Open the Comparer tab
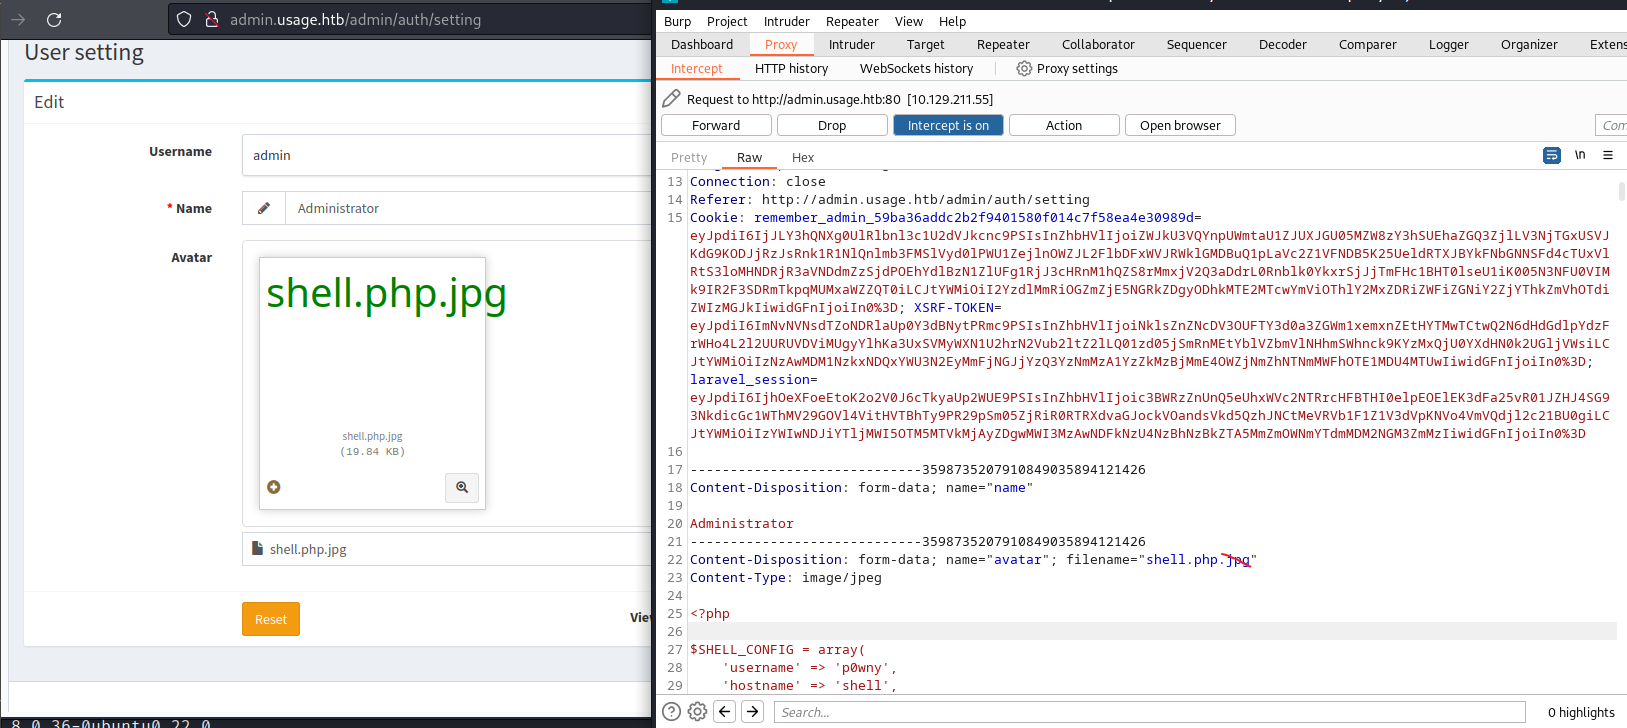 pyautogui.click(x=1368, y=44)
